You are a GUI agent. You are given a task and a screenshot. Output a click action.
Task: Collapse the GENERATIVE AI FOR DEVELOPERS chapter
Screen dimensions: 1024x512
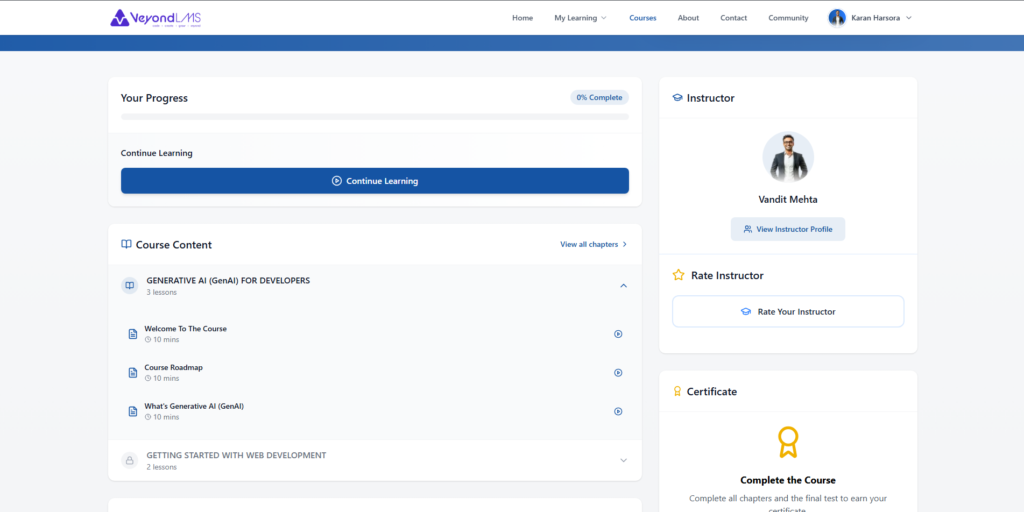[623, 285]
